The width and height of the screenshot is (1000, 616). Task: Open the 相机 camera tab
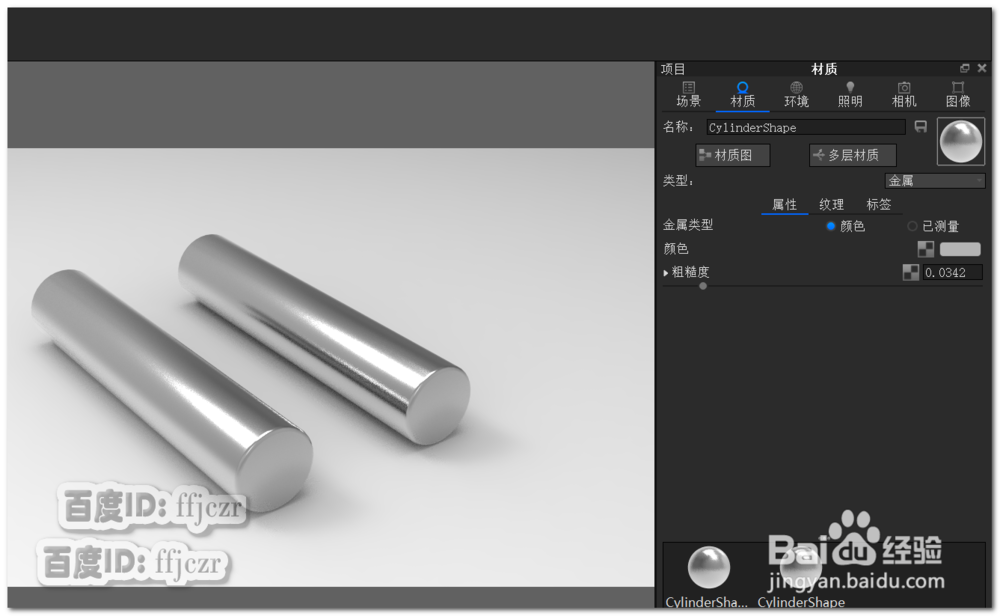pos(904,94)
